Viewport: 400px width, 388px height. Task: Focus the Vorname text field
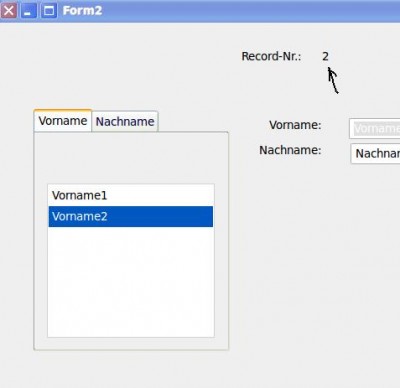click(x=375, y=128)
